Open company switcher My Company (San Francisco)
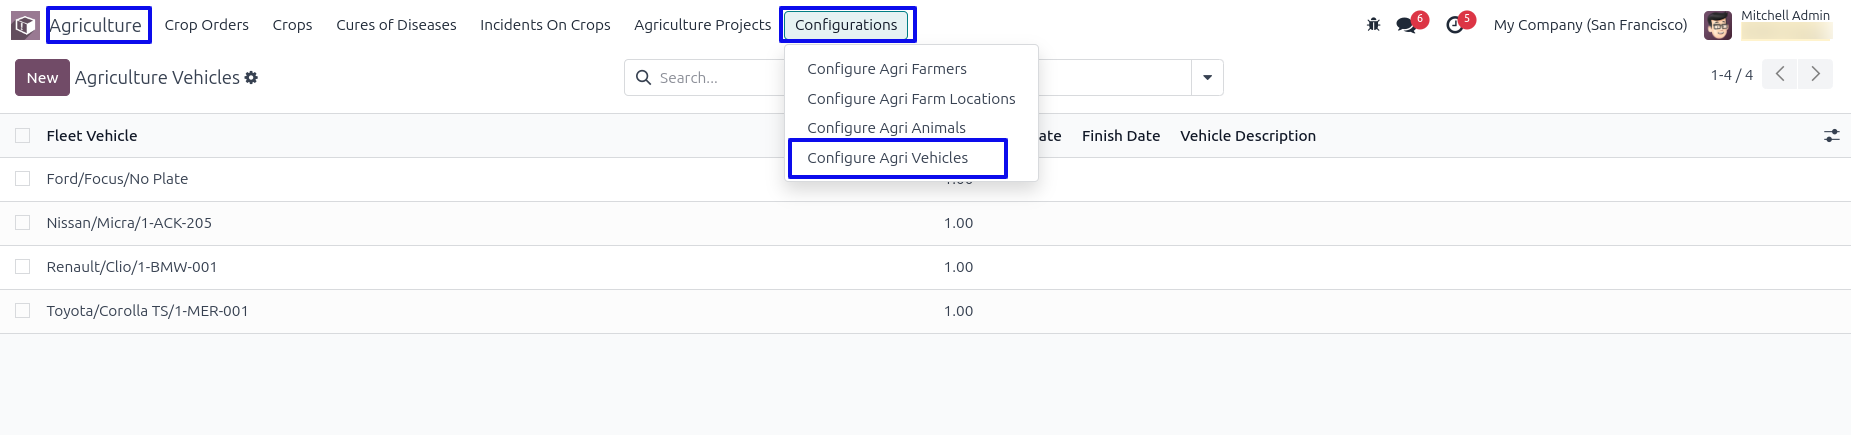Image resolution: width=1851 pixels, height=435 pixels. tap(1590, 25)
